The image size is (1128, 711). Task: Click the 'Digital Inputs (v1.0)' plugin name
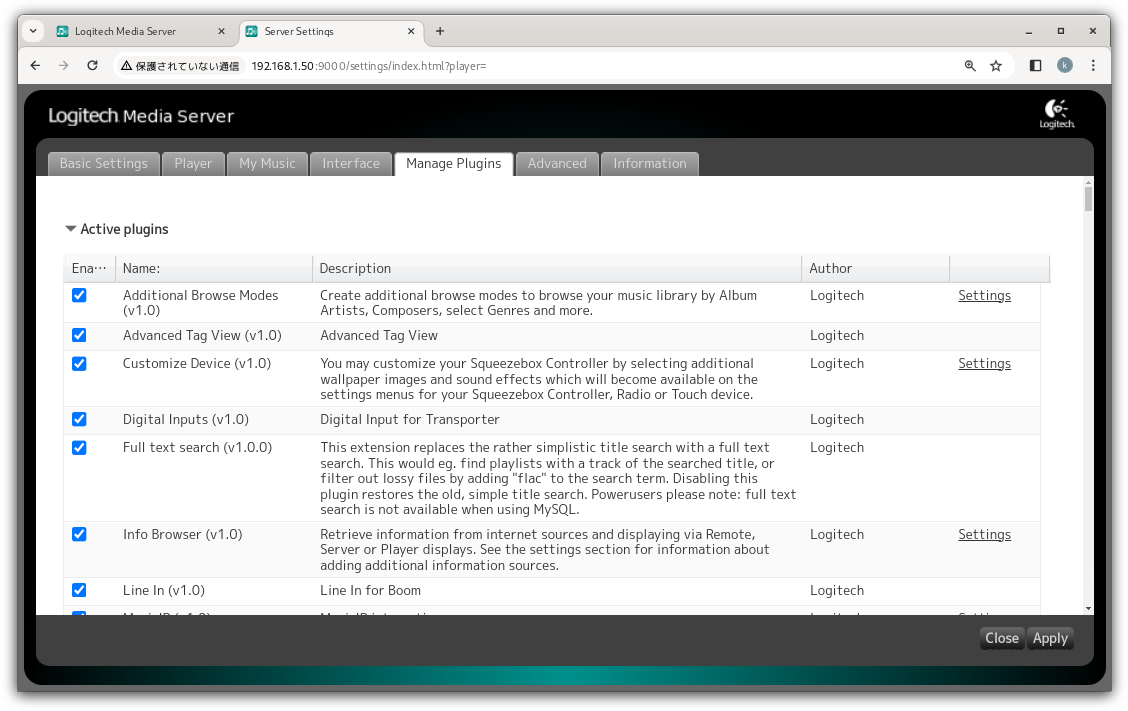point(186,420)
